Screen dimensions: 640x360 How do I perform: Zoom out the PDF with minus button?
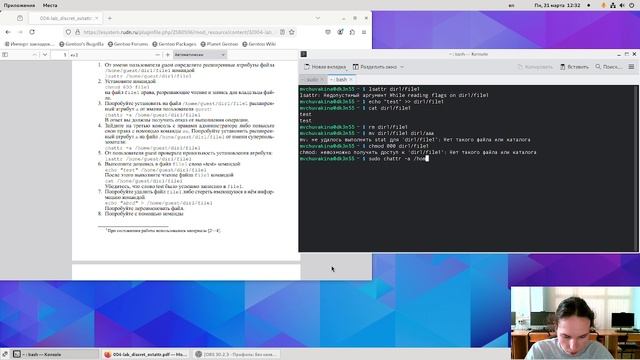click(x=158, y=55)
